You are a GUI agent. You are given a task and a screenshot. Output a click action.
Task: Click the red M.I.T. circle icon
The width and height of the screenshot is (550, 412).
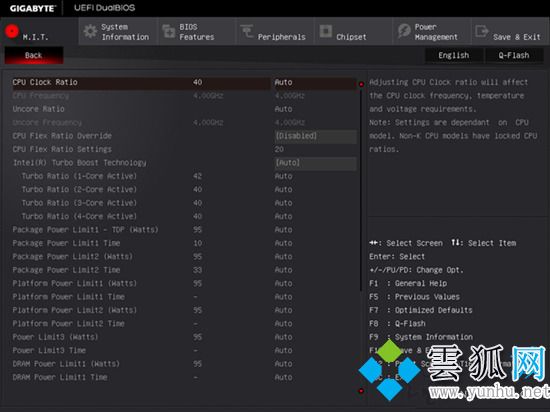tap(12, 31)
